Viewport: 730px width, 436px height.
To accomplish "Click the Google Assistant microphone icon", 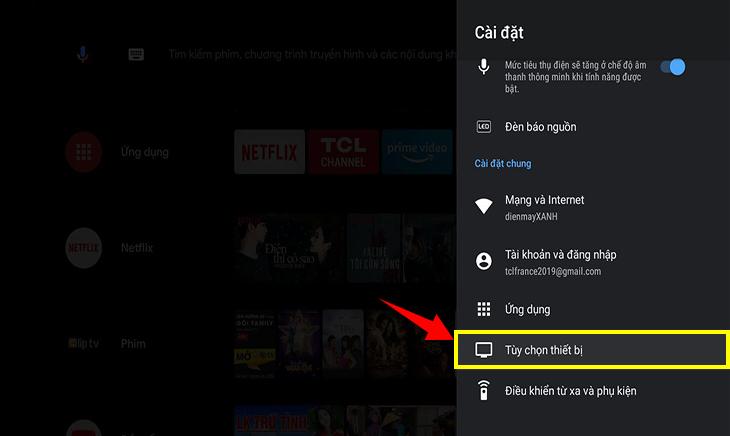I will coord(84,55).
